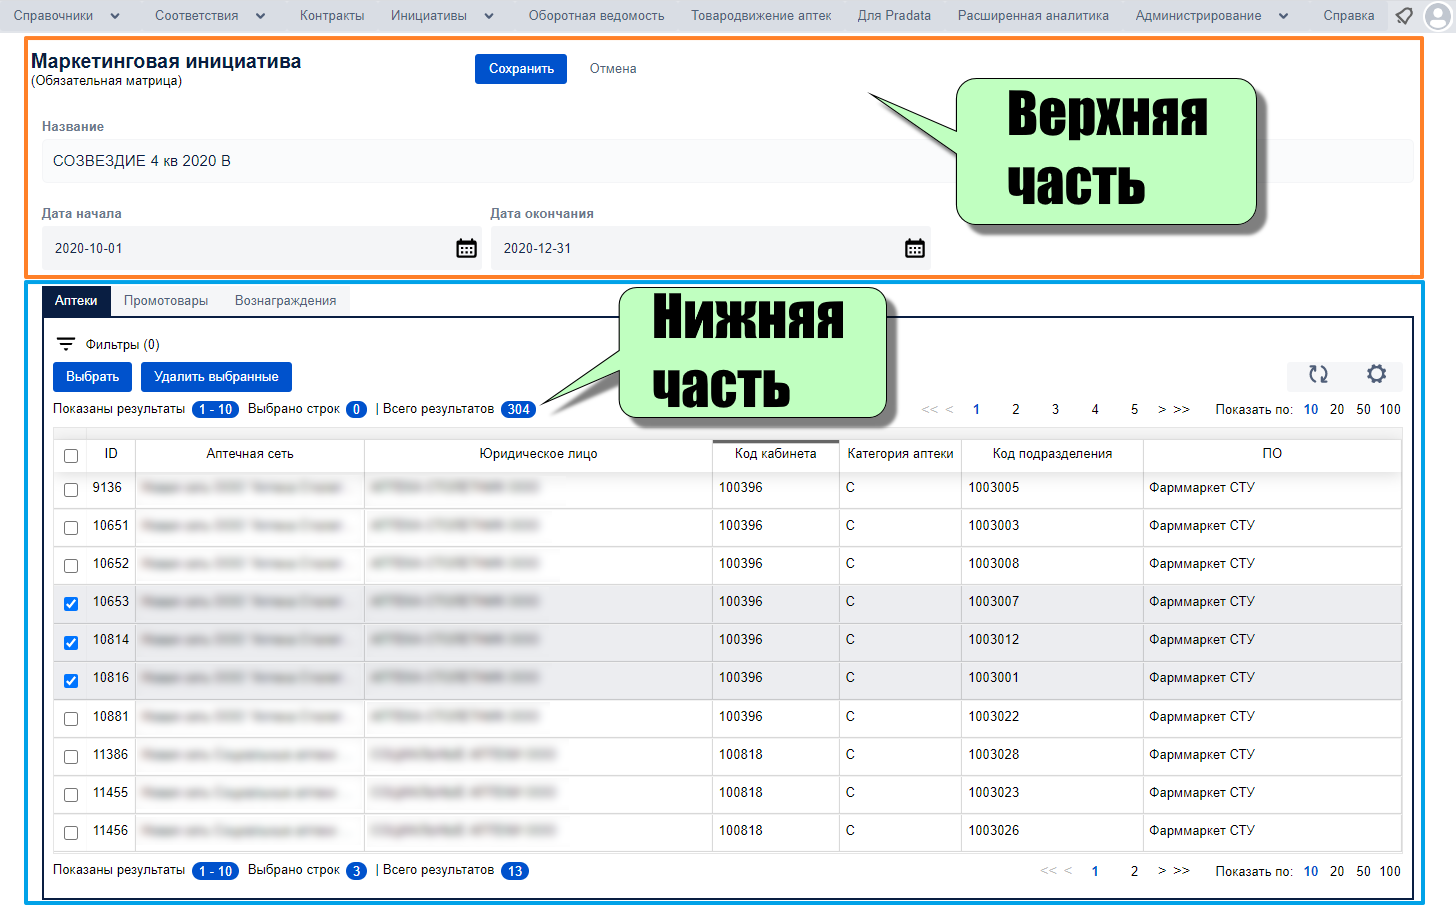
Task: Click the Дата начала date field
Action: pos(262,248)
